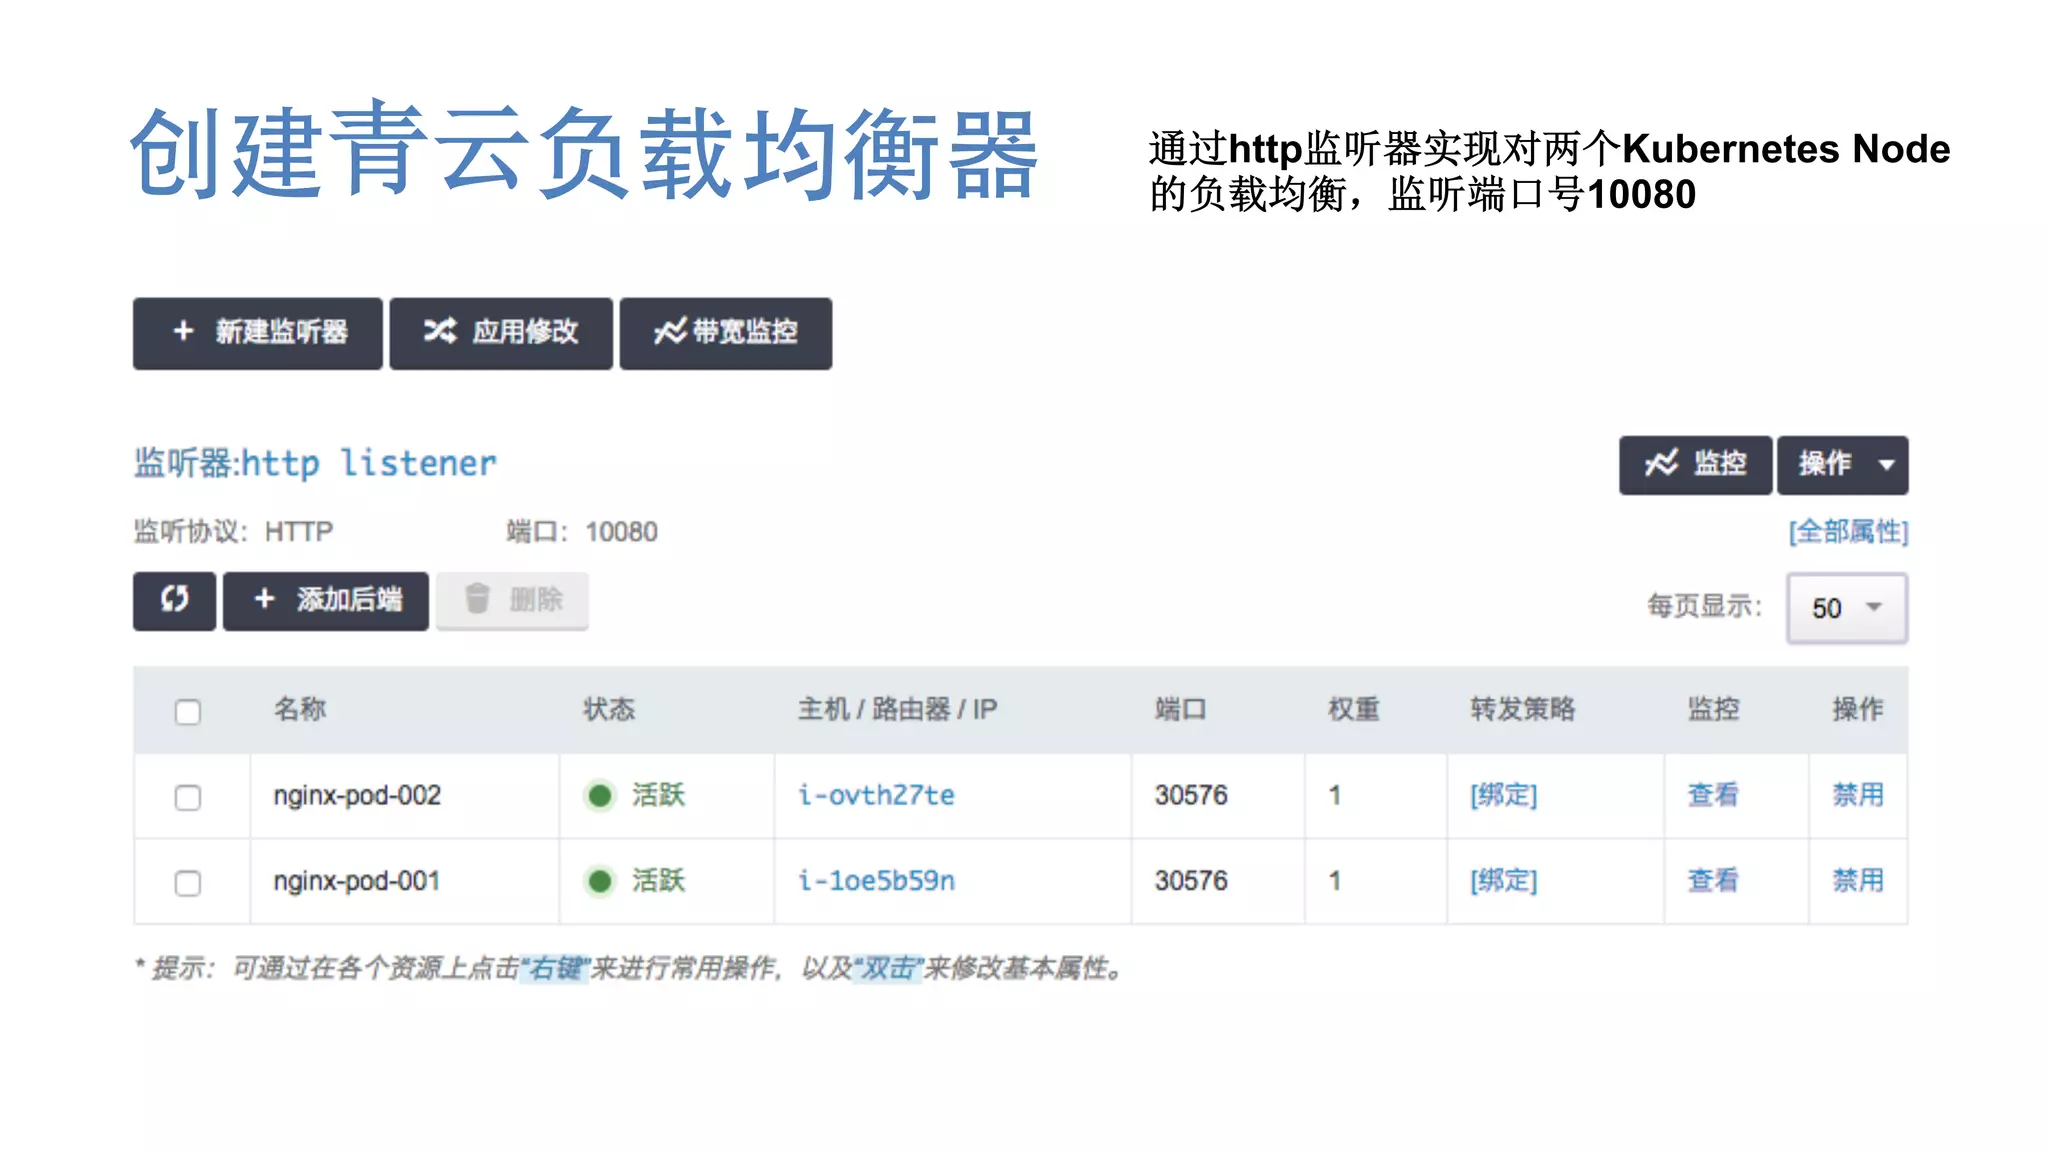Toggle the select-all checkbox in table header
Screen dimensions: 2048x1152
[x=188, y=712]
